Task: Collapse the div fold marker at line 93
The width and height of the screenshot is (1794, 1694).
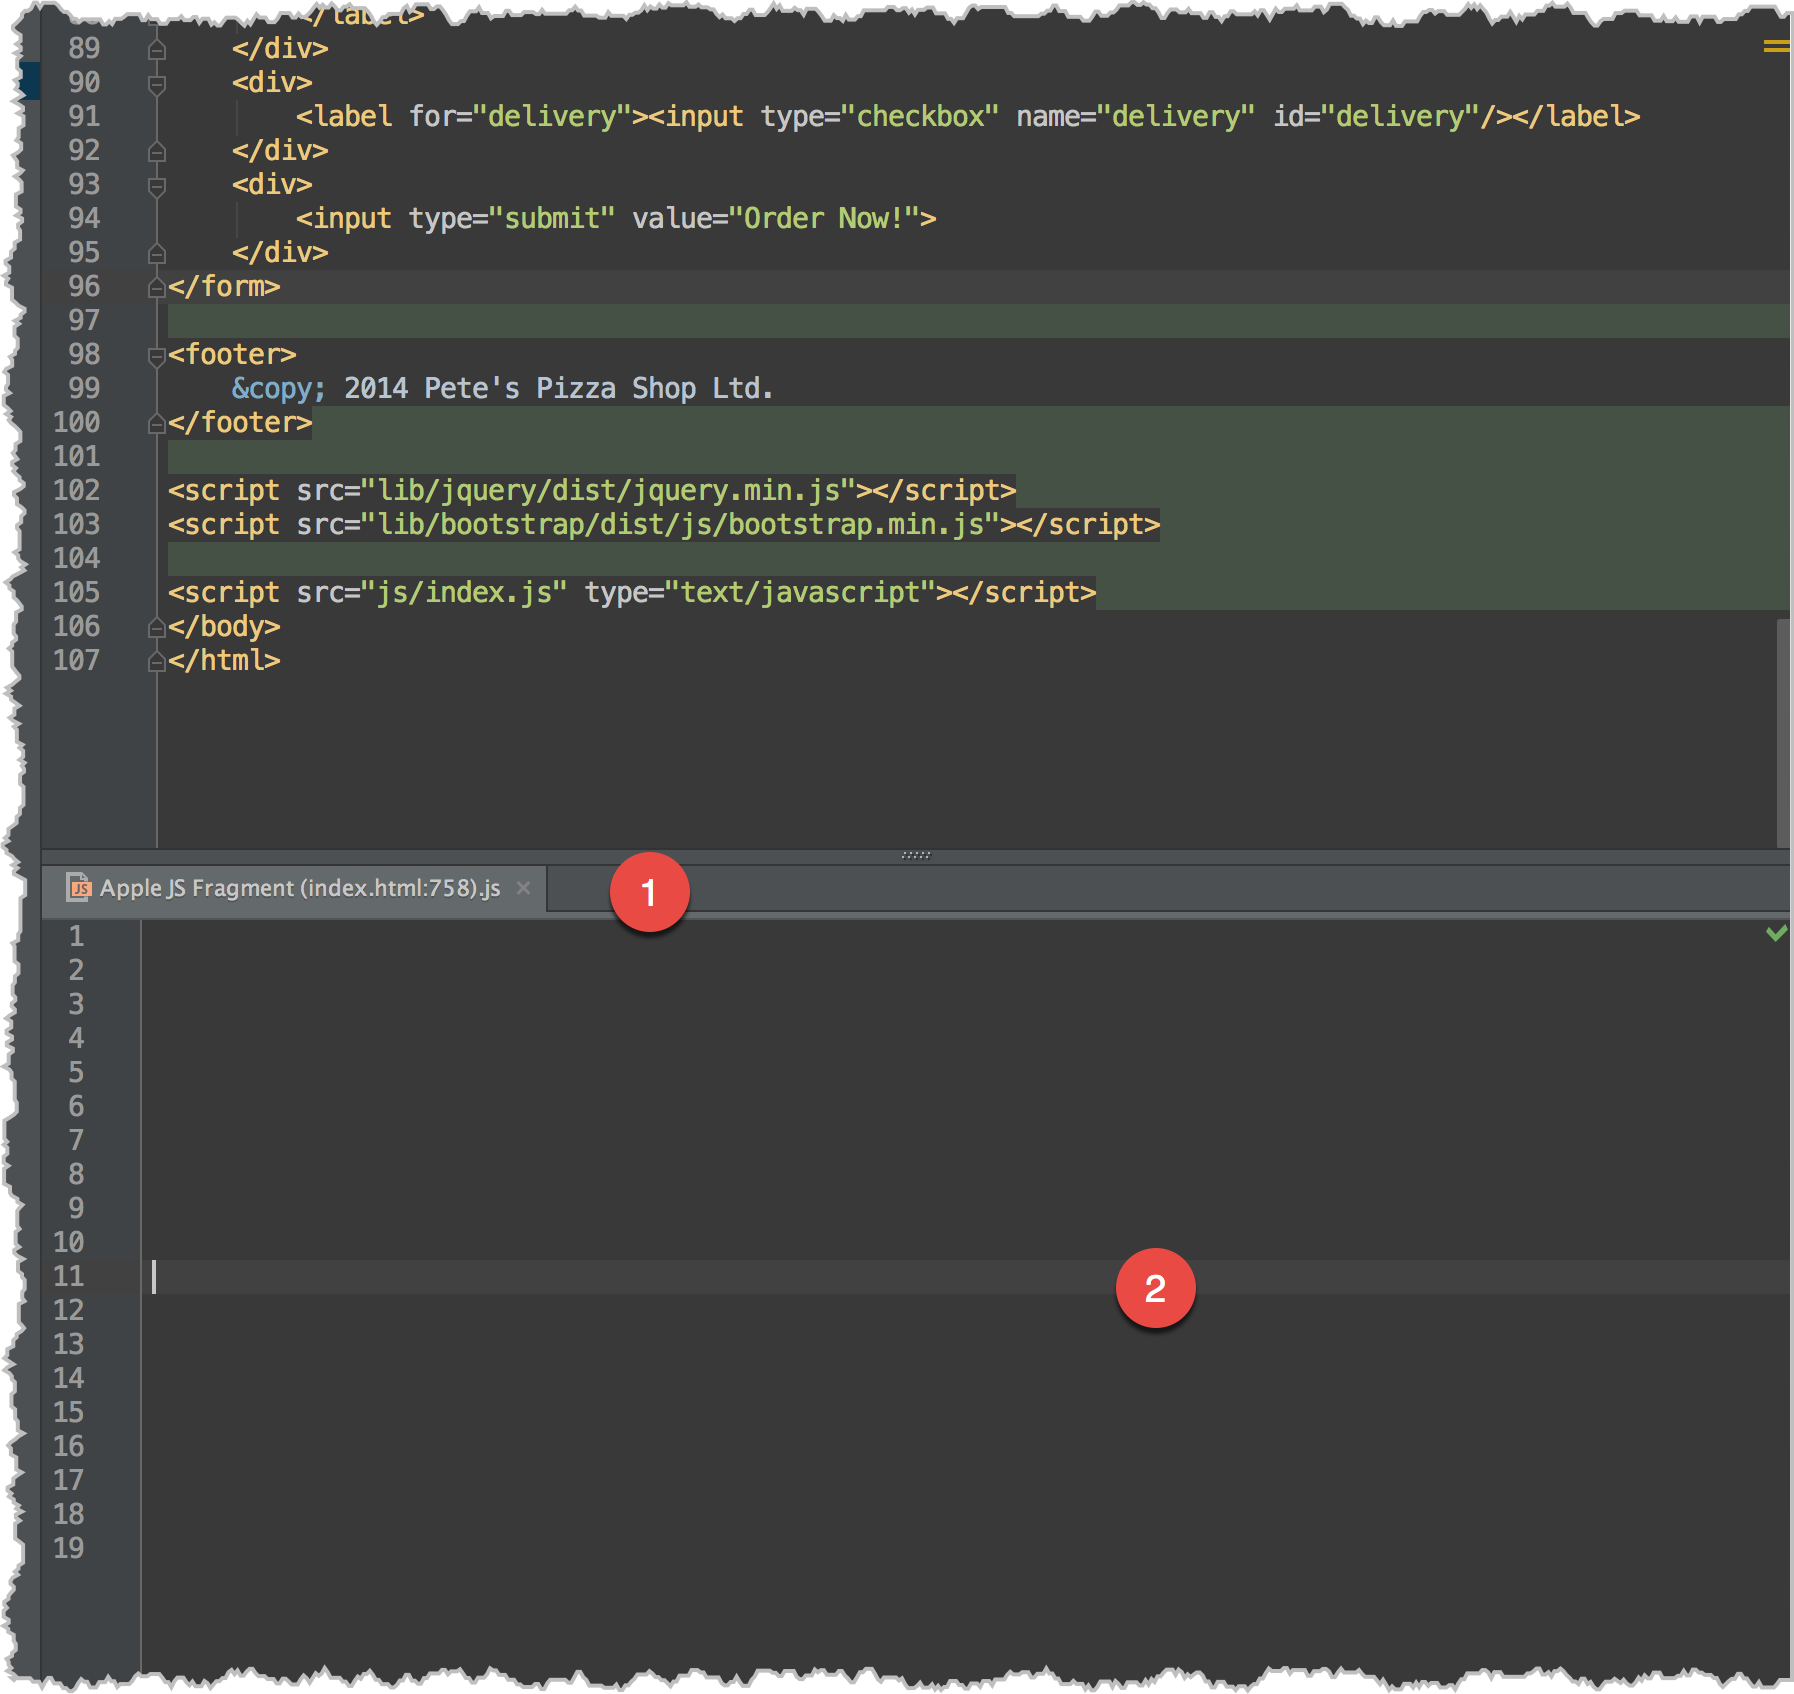Action: tap(155, 185)
